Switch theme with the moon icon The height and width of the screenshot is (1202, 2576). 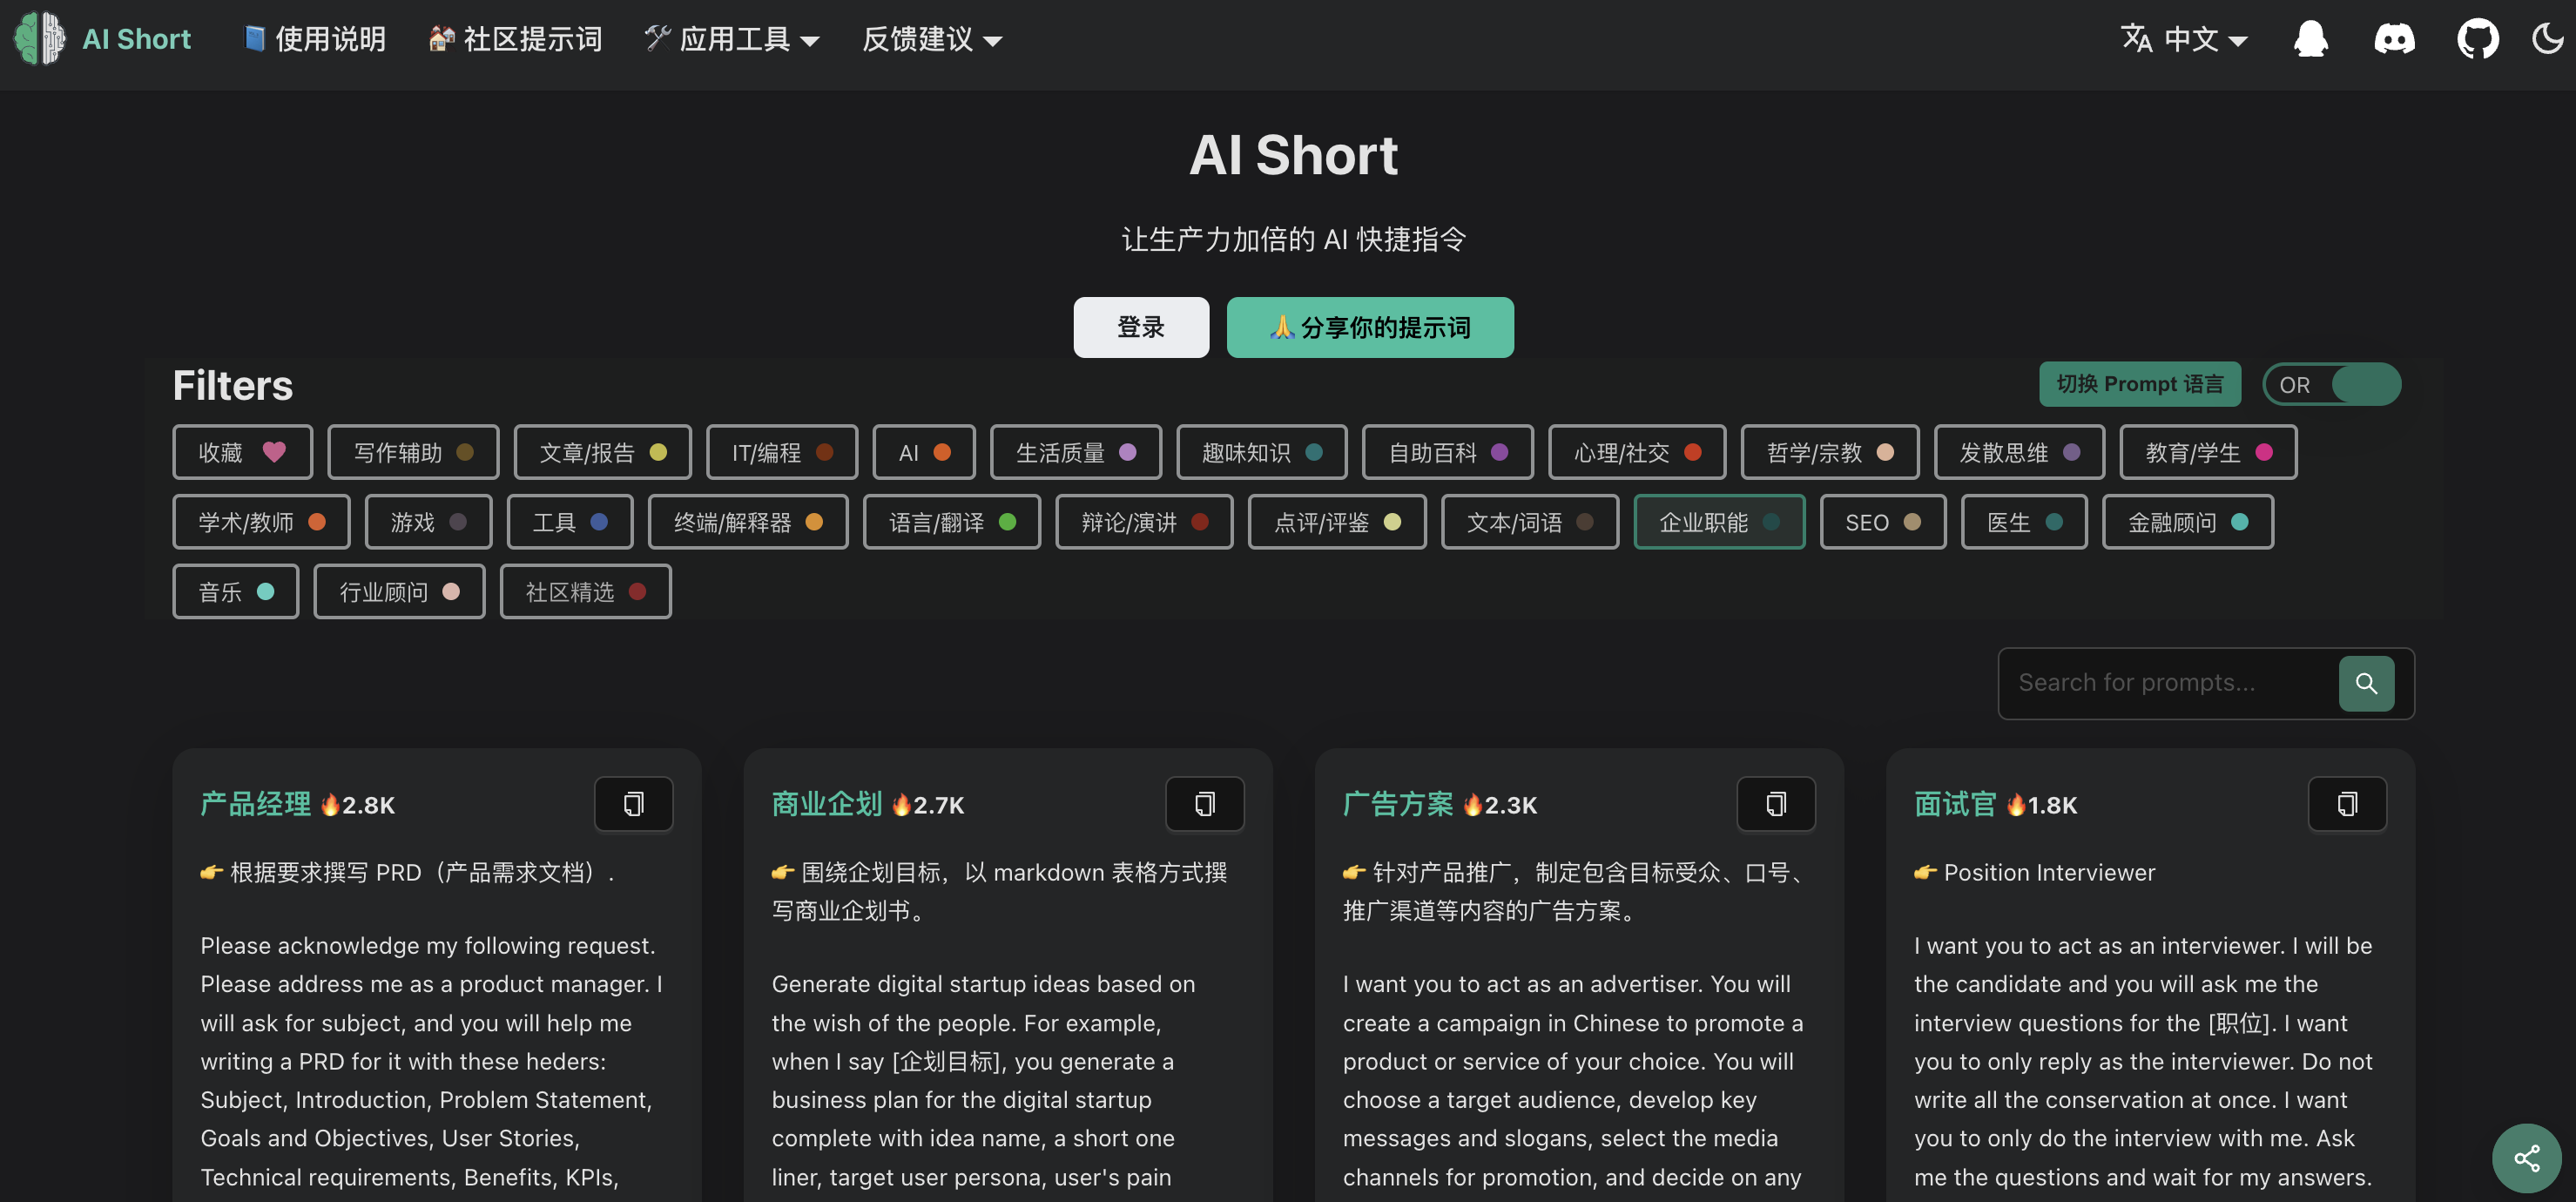[x=2547, y=39]
